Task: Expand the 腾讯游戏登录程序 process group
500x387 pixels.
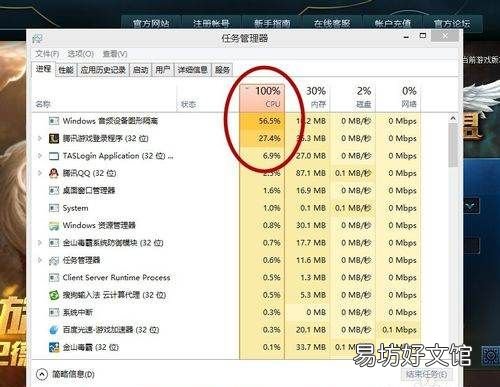Action: pos(40,138)
